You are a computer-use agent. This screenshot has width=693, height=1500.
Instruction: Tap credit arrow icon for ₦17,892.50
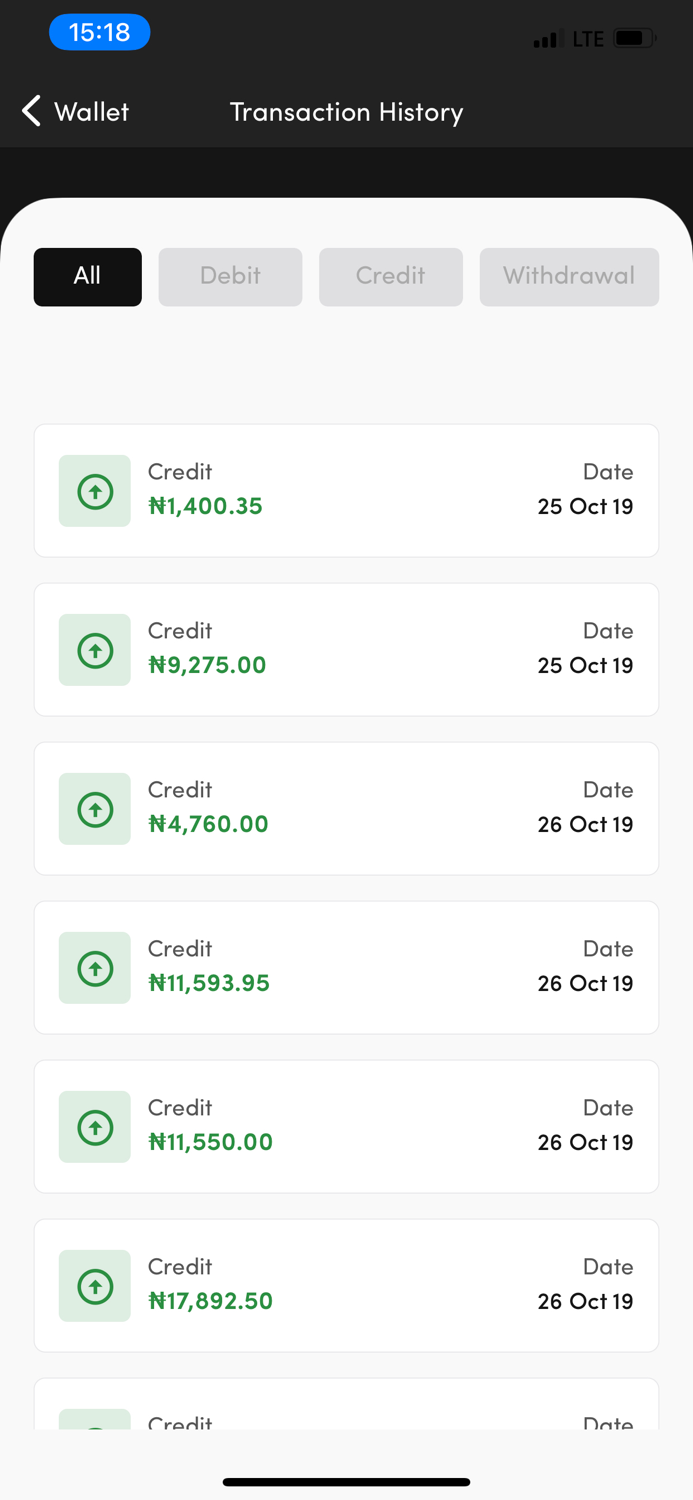(x=95, y=1286)
